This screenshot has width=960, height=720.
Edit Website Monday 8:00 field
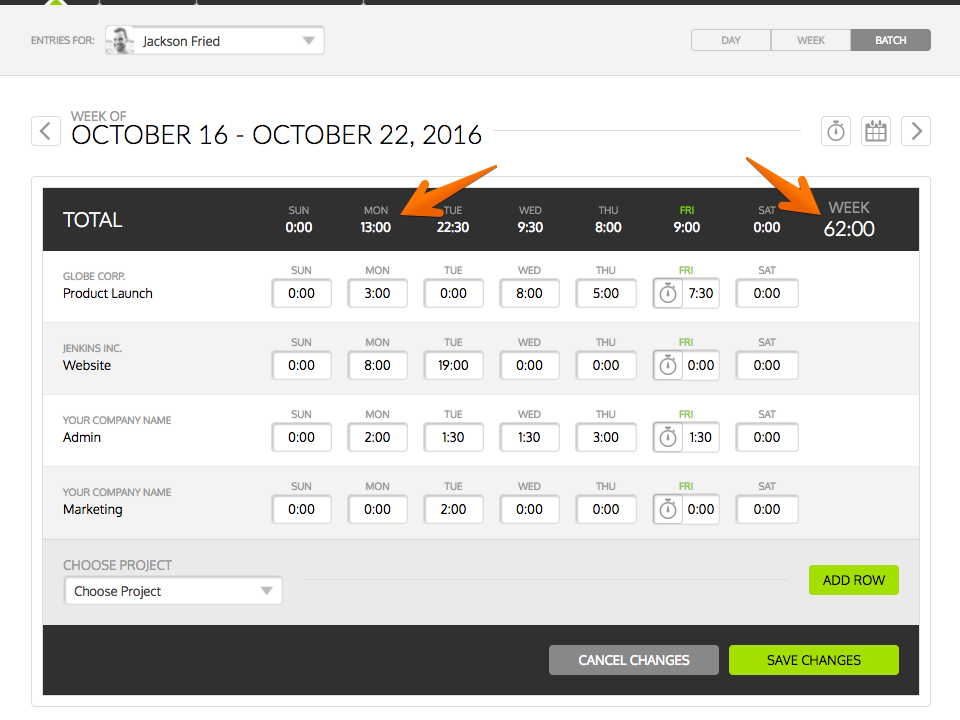point(378,366)
